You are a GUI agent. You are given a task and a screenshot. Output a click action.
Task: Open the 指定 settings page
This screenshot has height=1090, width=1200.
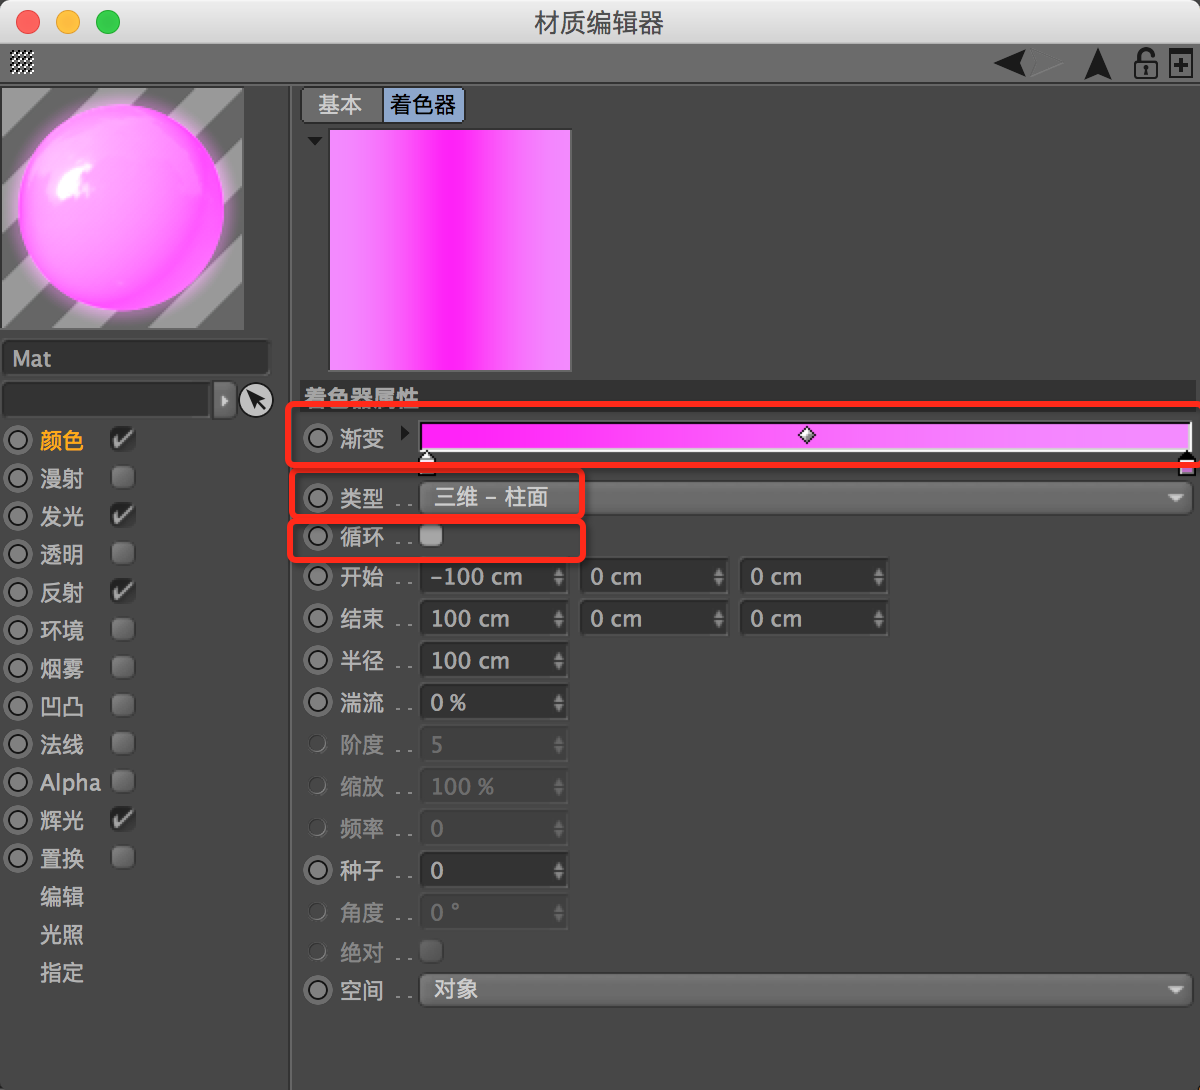[x=61, y=972]
